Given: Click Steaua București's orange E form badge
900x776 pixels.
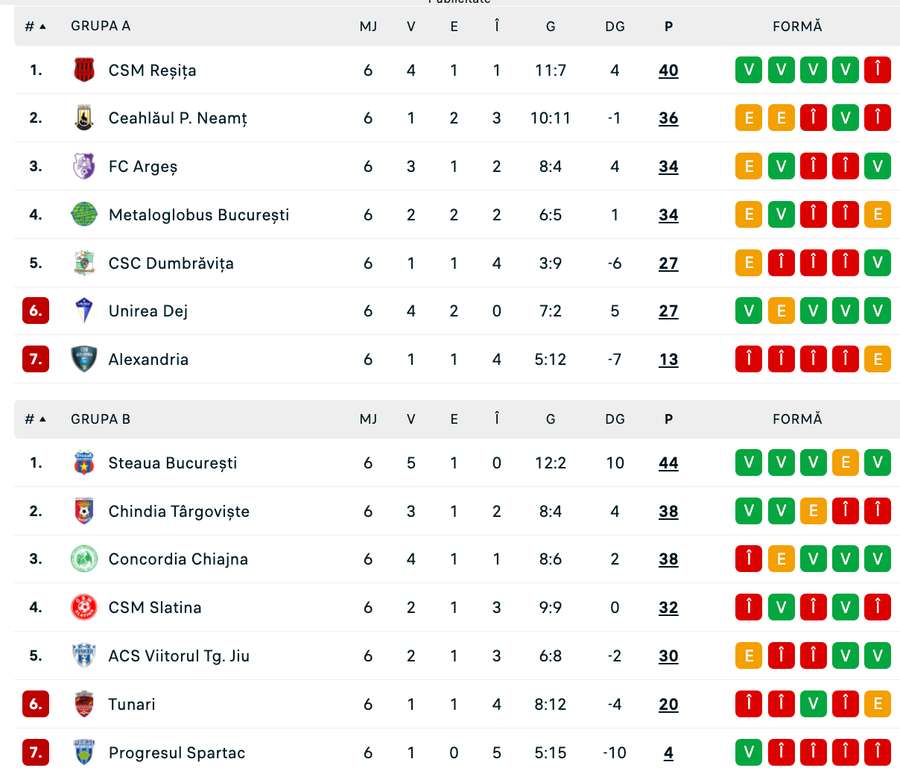Looking at the screenshot, I should tap(845, 463).
